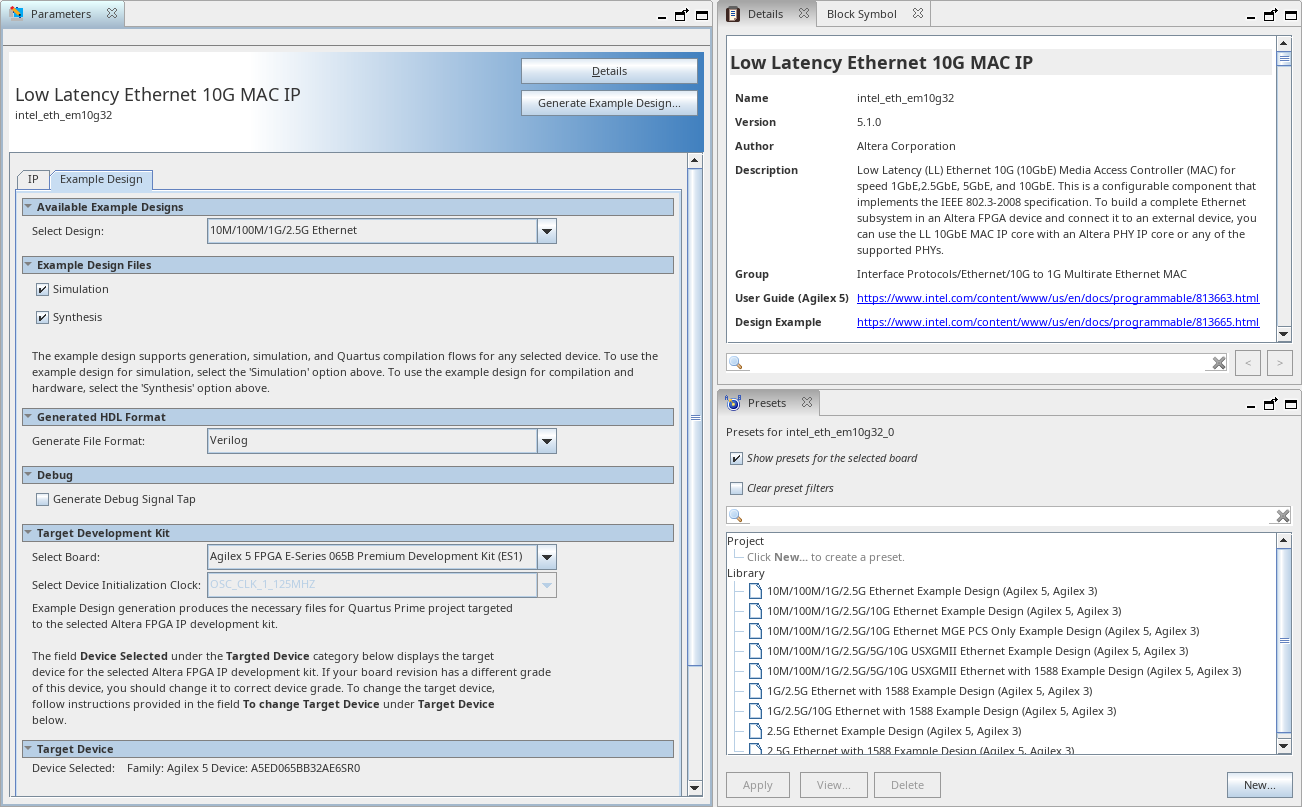Close the Block Symbol tab via its X

coord(917,14)
